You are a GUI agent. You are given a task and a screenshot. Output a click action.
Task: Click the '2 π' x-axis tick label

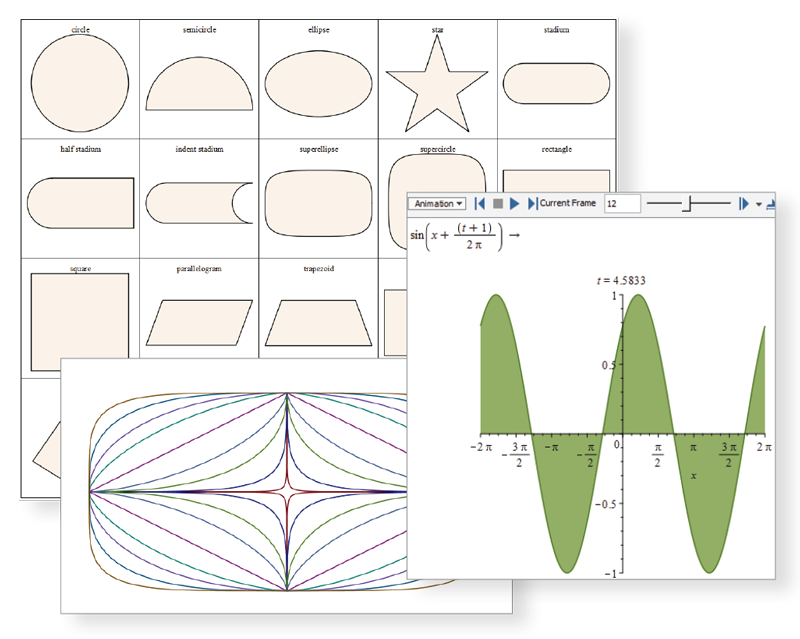(764, 447)
